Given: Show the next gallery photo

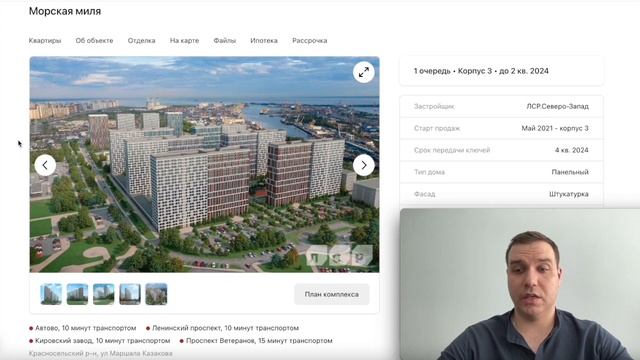Looking at the screenshot, I should click(363, 165).
